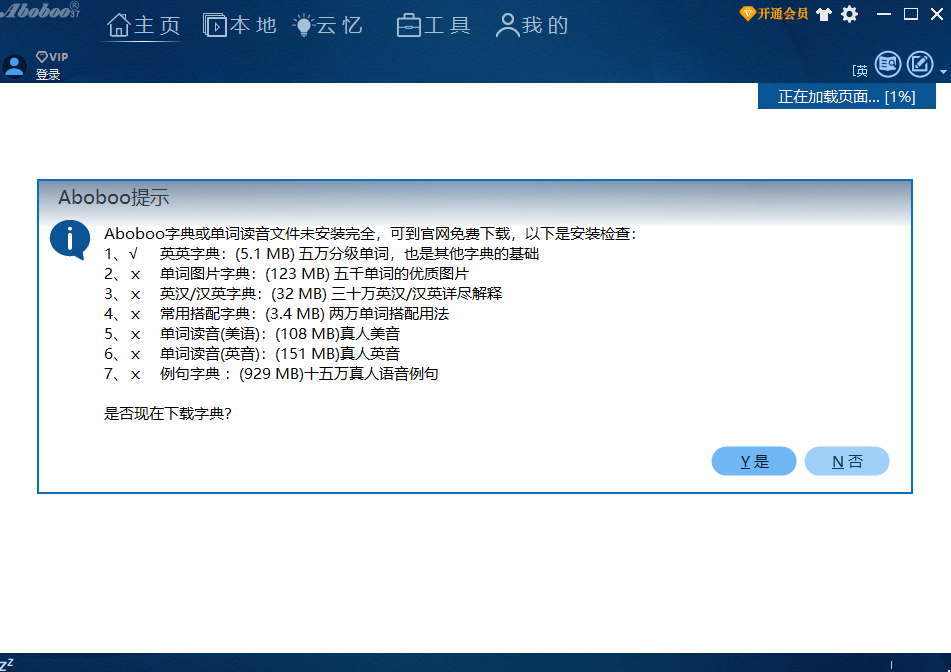Open settings gear icon
The image size is (951, 672).
850,14
